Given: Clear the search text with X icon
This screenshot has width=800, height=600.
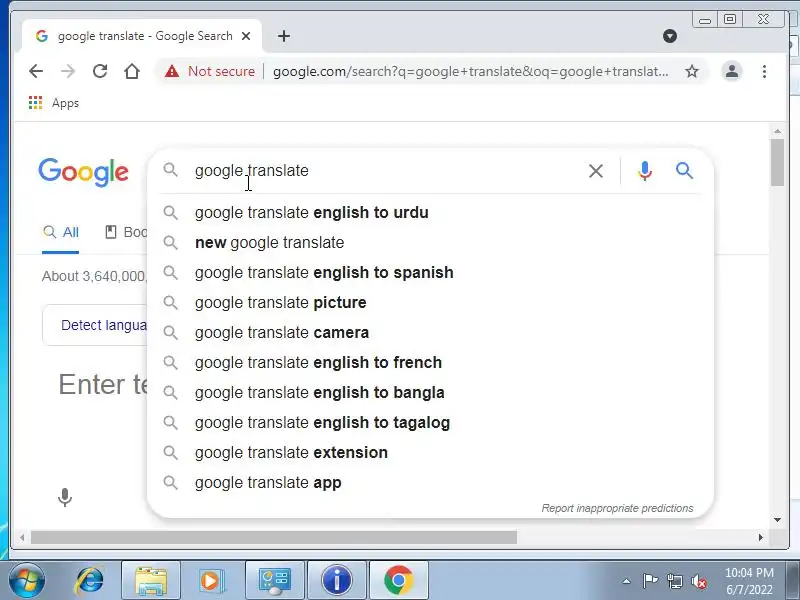Looking at the screenshot, I should coord(596,171).
